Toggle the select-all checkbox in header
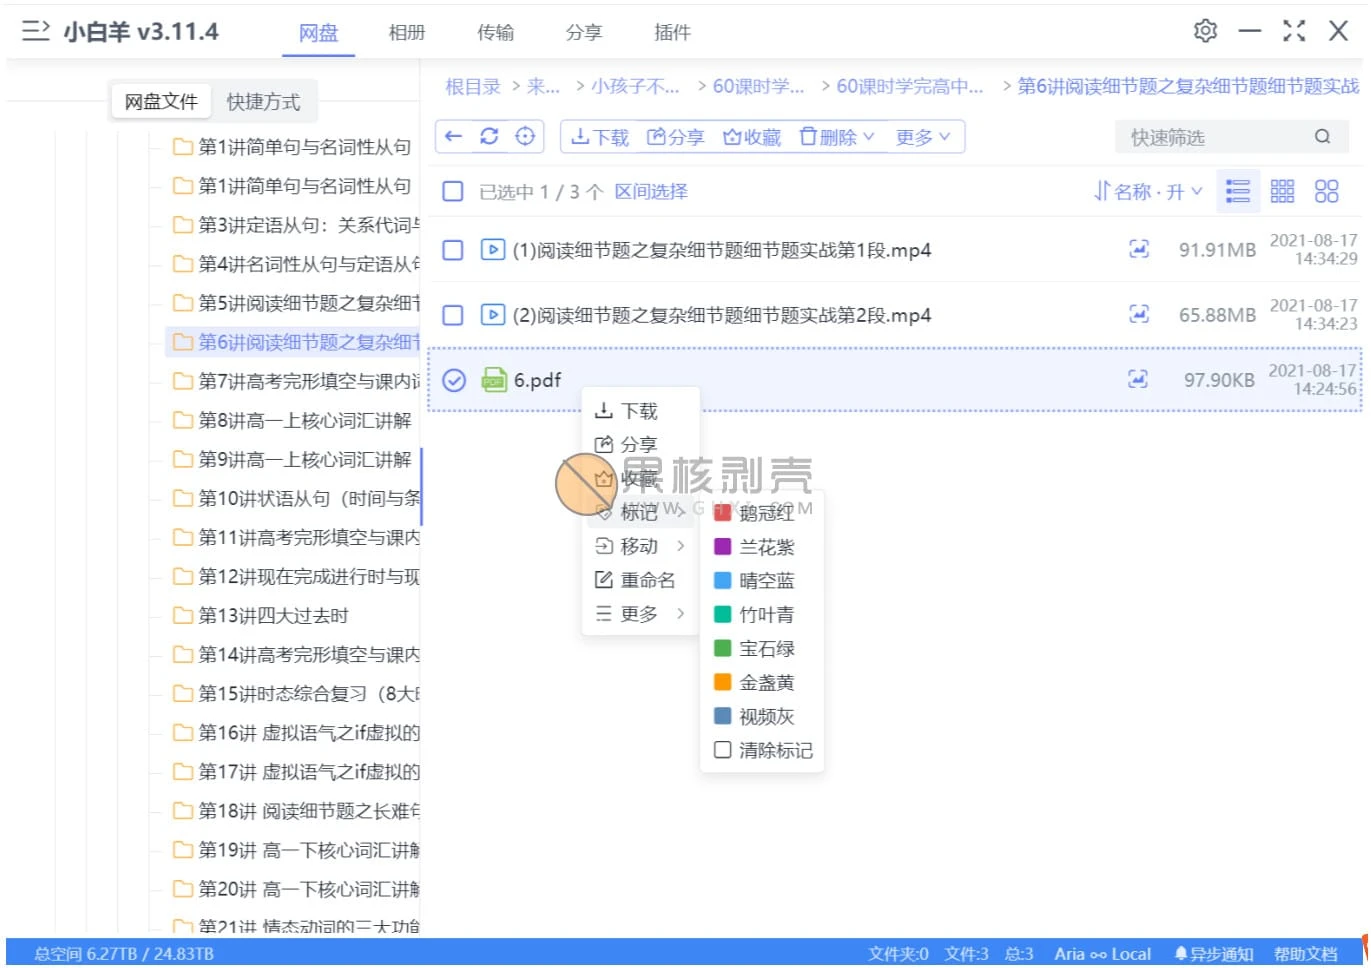1371x968 pixels. pos(453,191)
